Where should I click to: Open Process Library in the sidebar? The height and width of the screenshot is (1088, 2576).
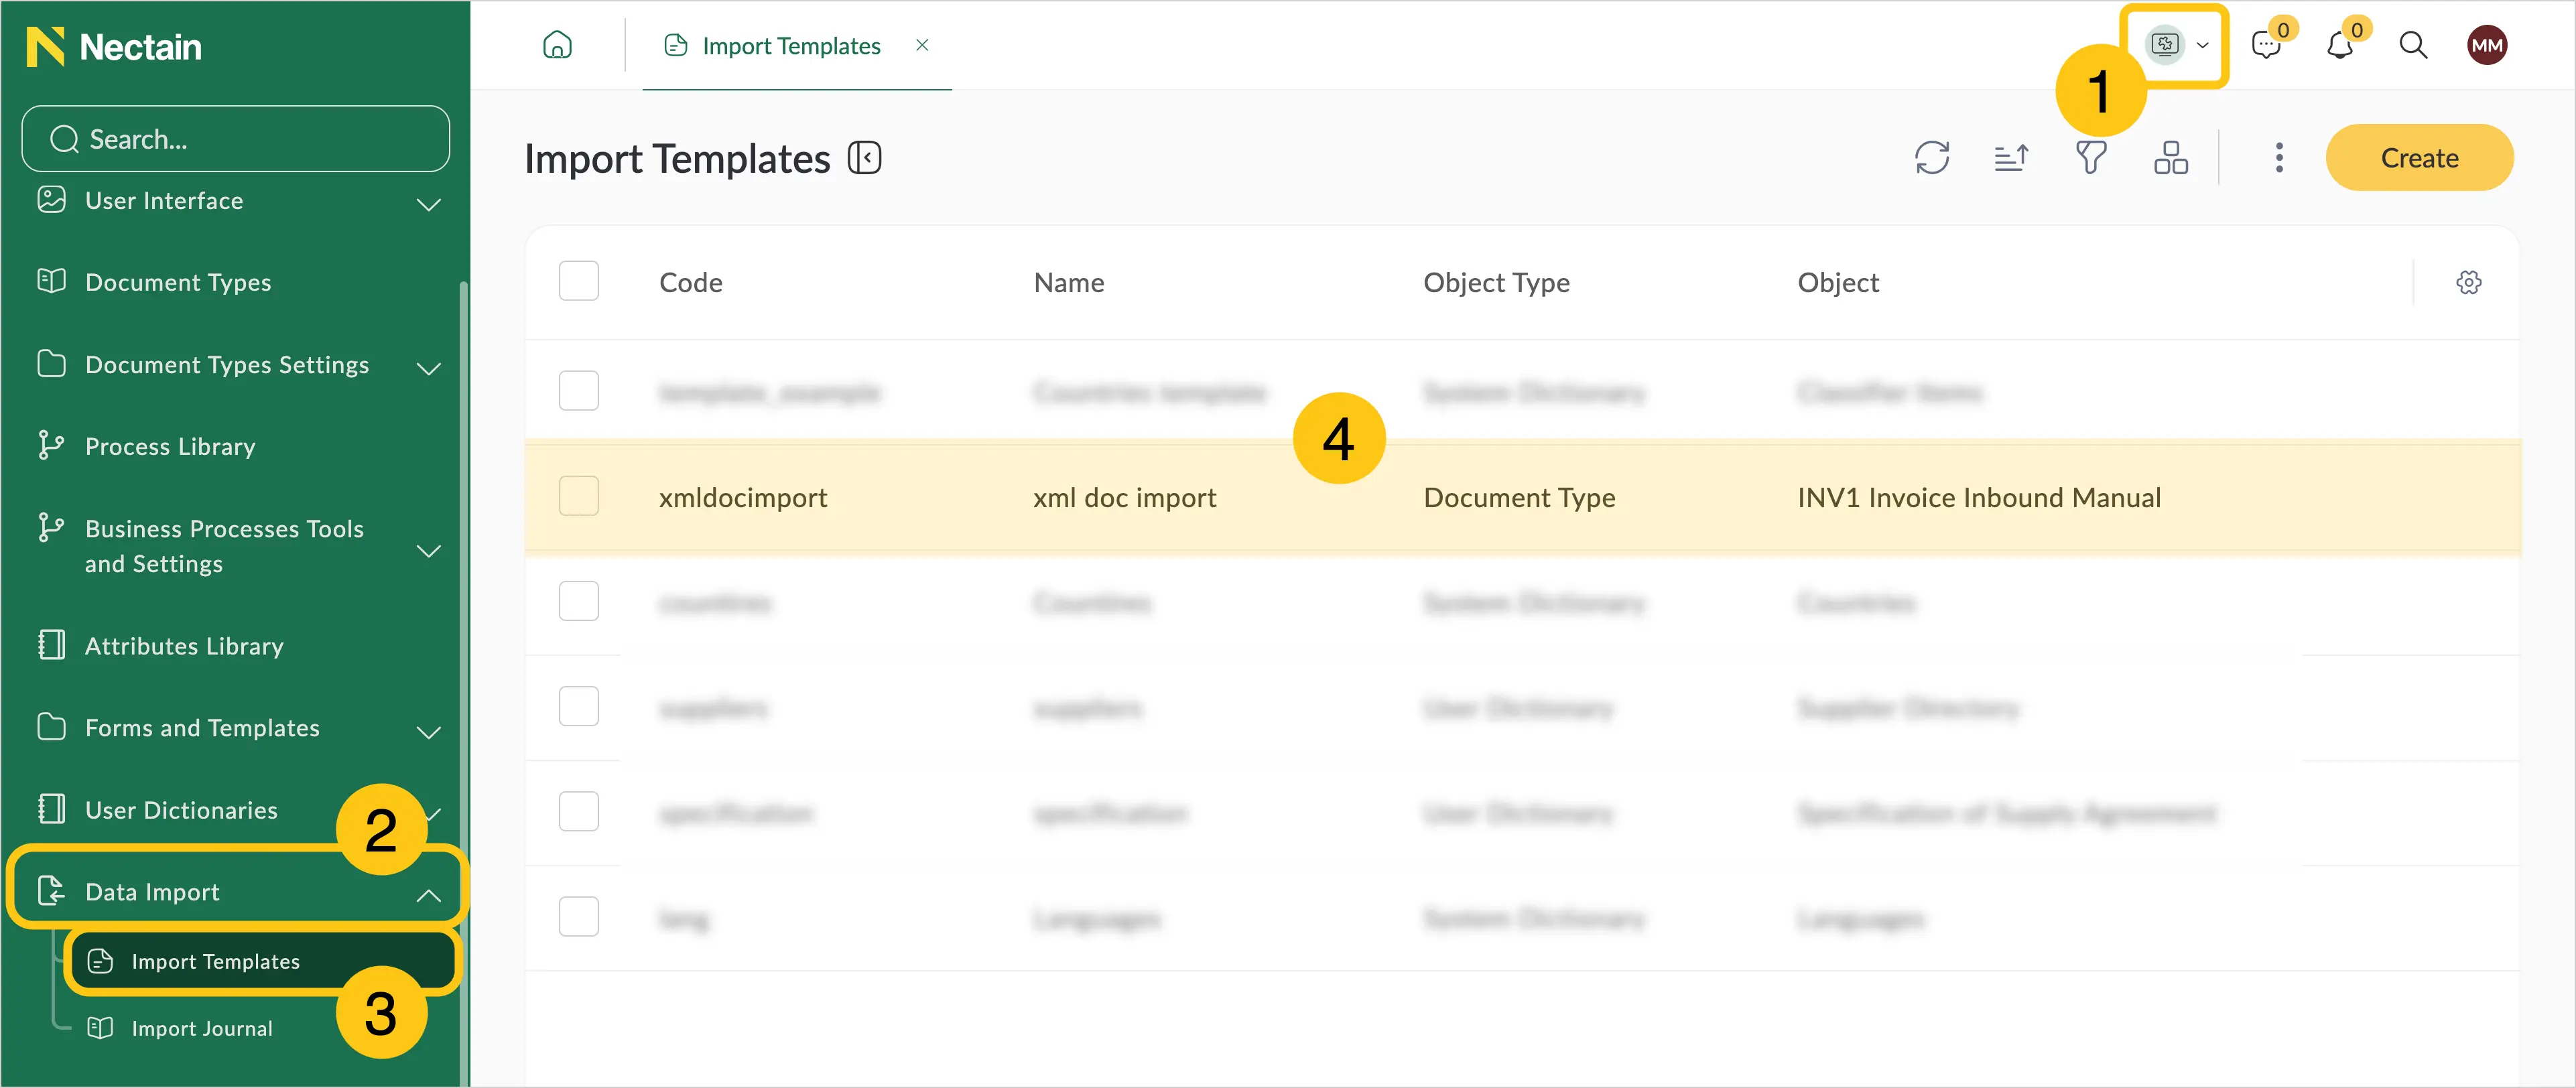tap(170, 447)
